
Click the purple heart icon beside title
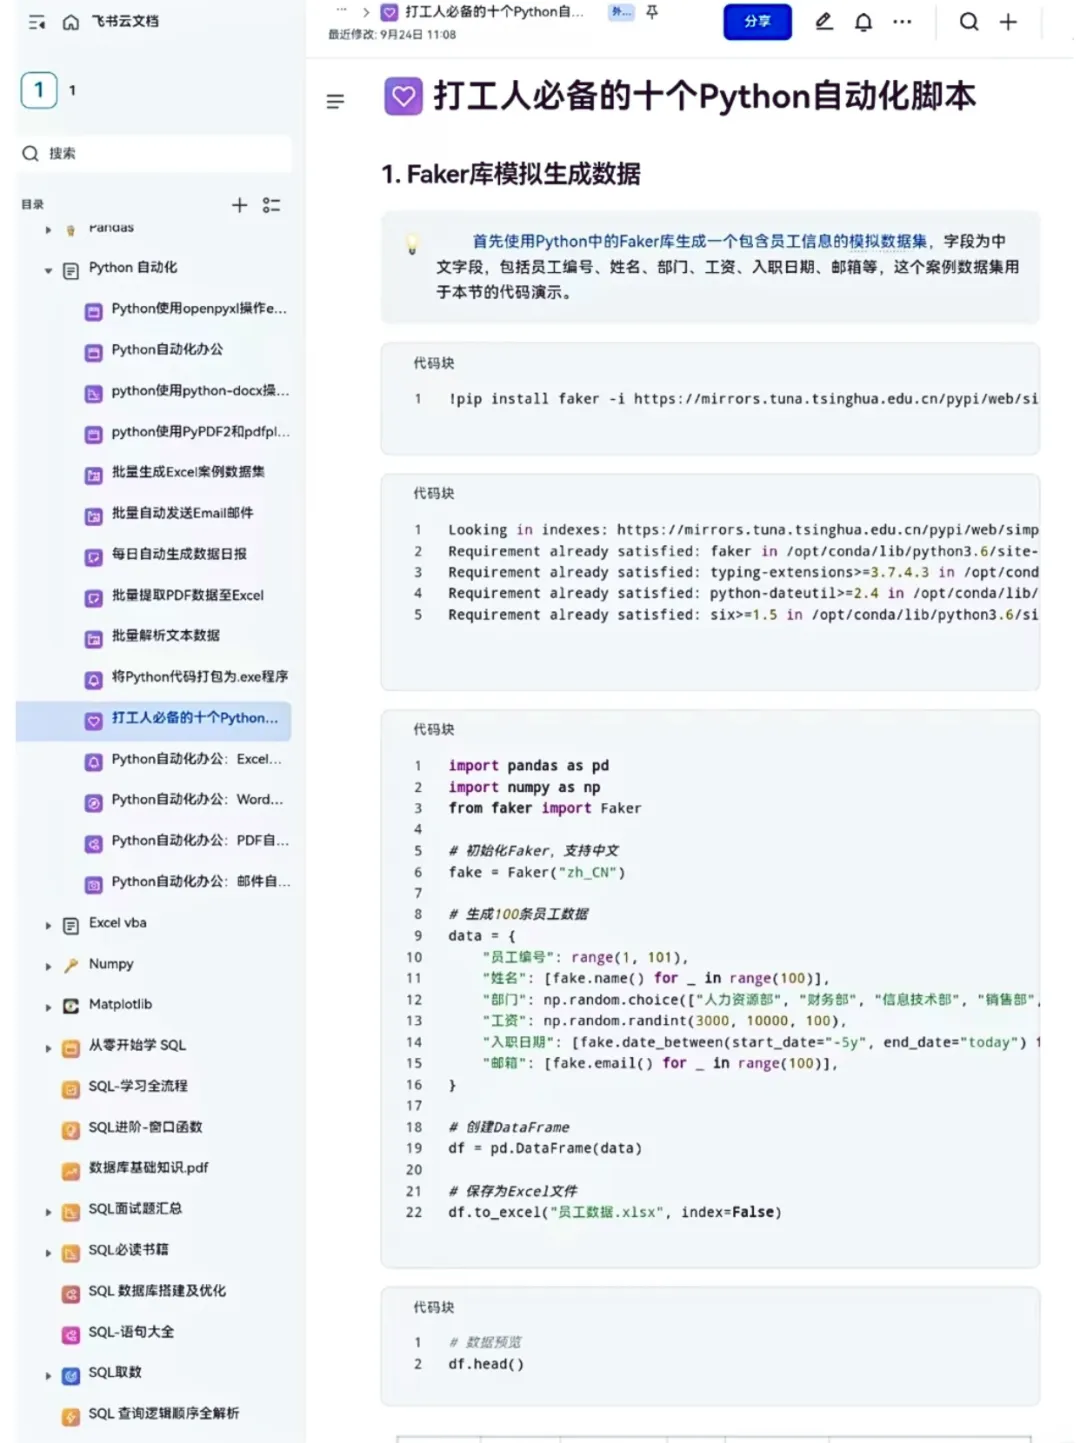pos(403,96)
